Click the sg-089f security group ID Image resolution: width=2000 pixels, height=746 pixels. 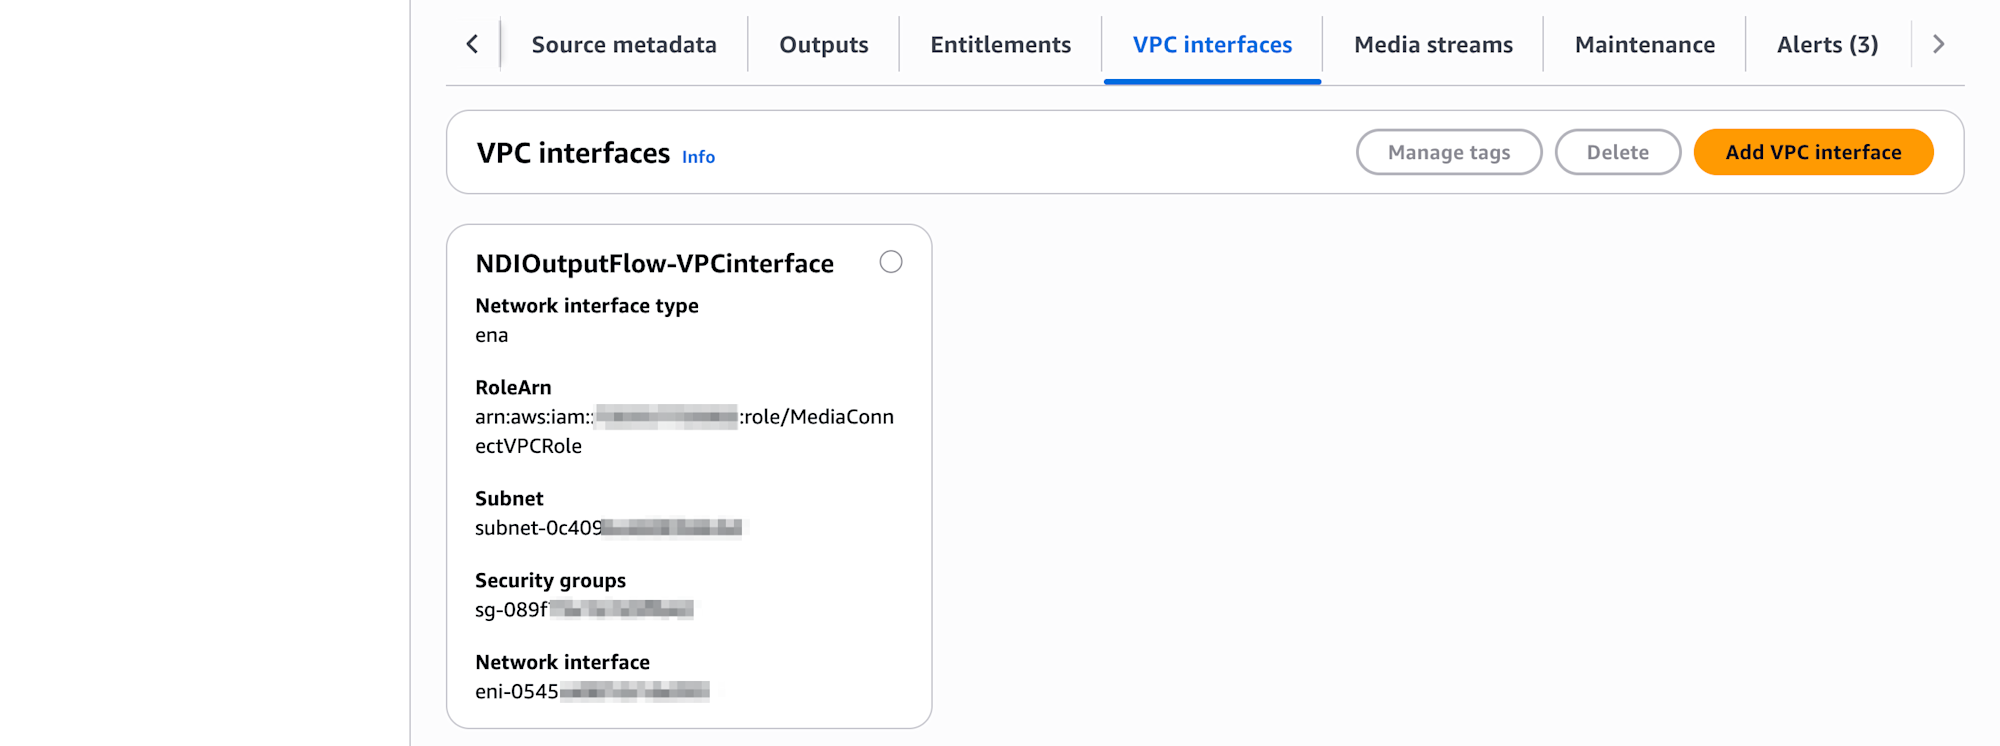584,610
